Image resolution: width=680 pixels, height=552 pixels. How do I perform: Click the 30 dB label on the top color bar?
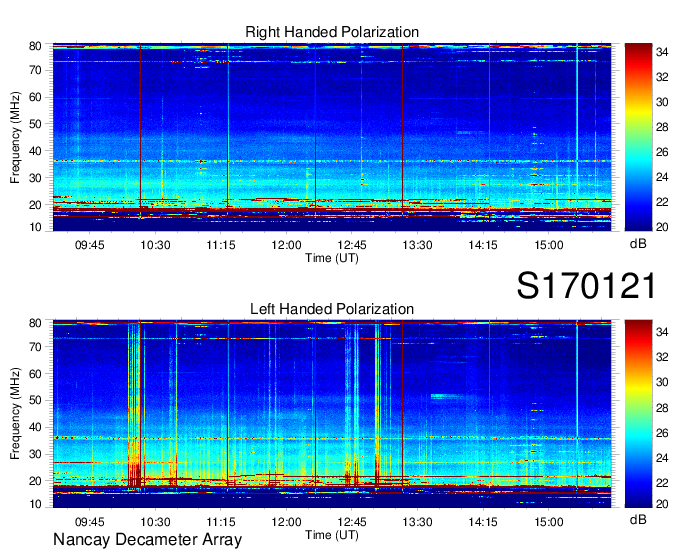[662, 102]
